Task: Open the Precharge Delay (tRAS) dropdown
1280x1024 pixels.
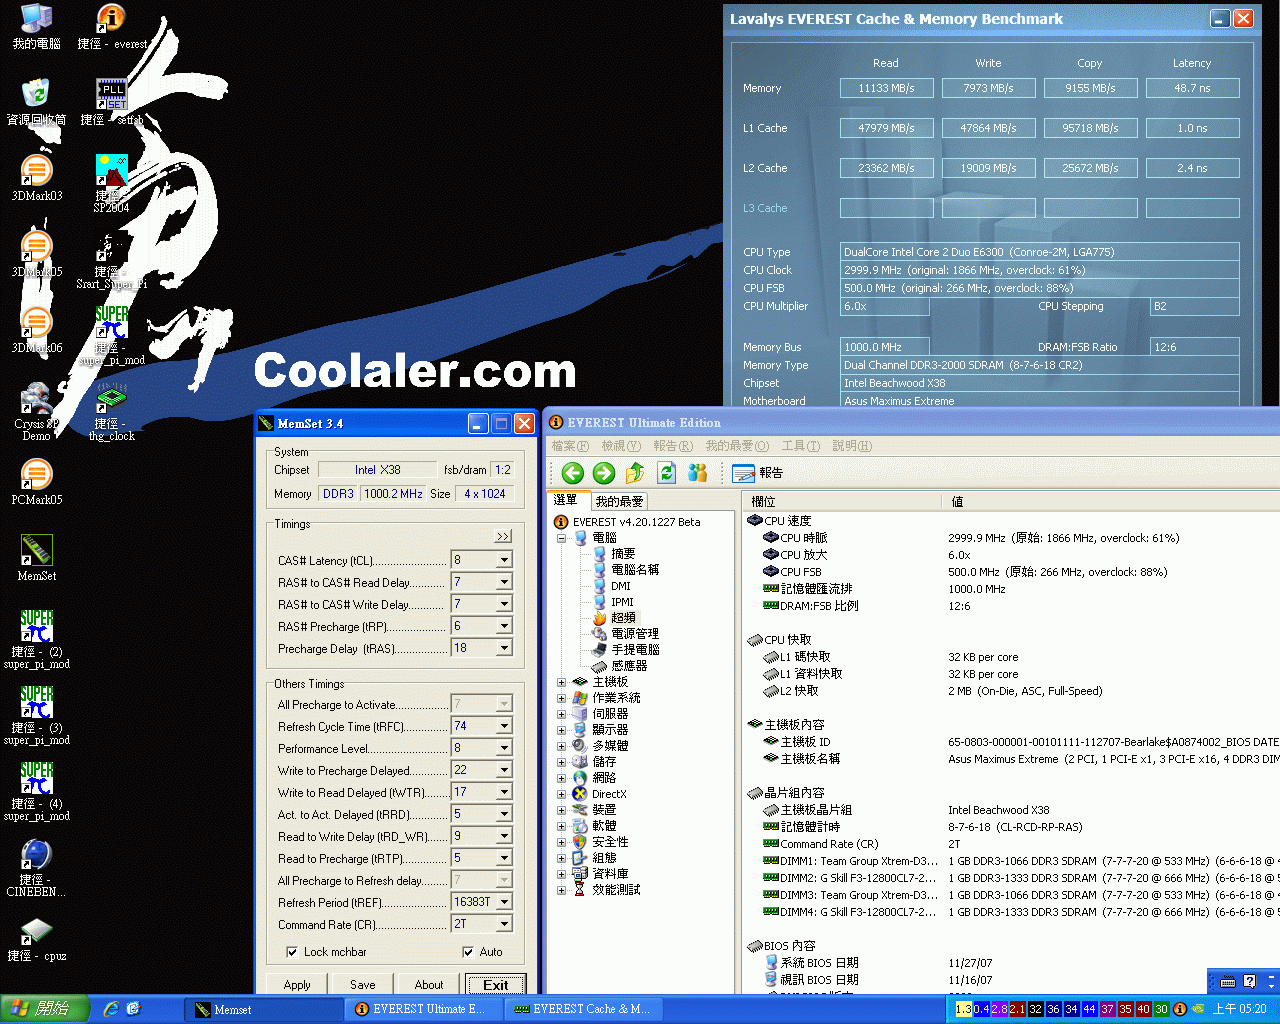Action: point(504,648)
